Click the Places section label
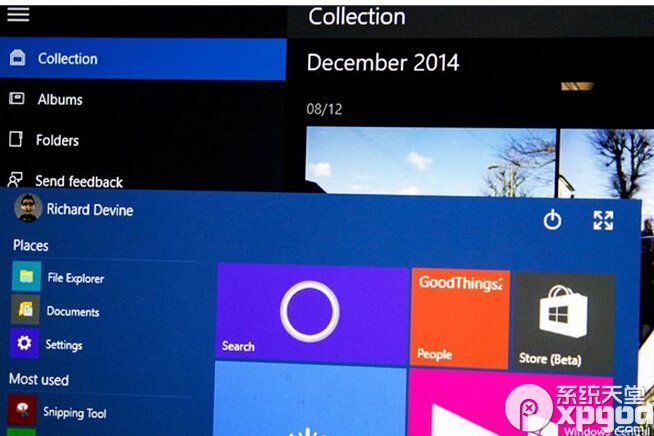Viewport: 654px width, 436px height. click(30, 245)
